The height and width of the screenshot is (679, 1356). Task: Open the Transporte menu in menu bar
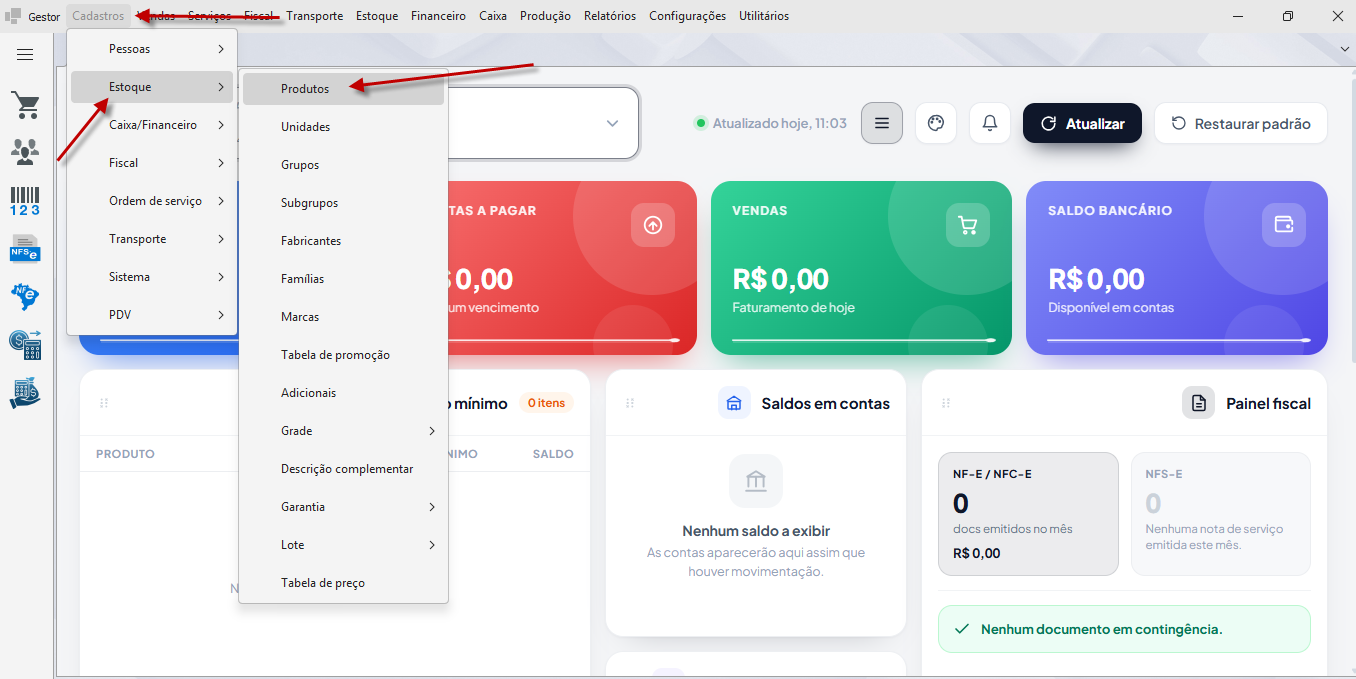click(314, 16)
